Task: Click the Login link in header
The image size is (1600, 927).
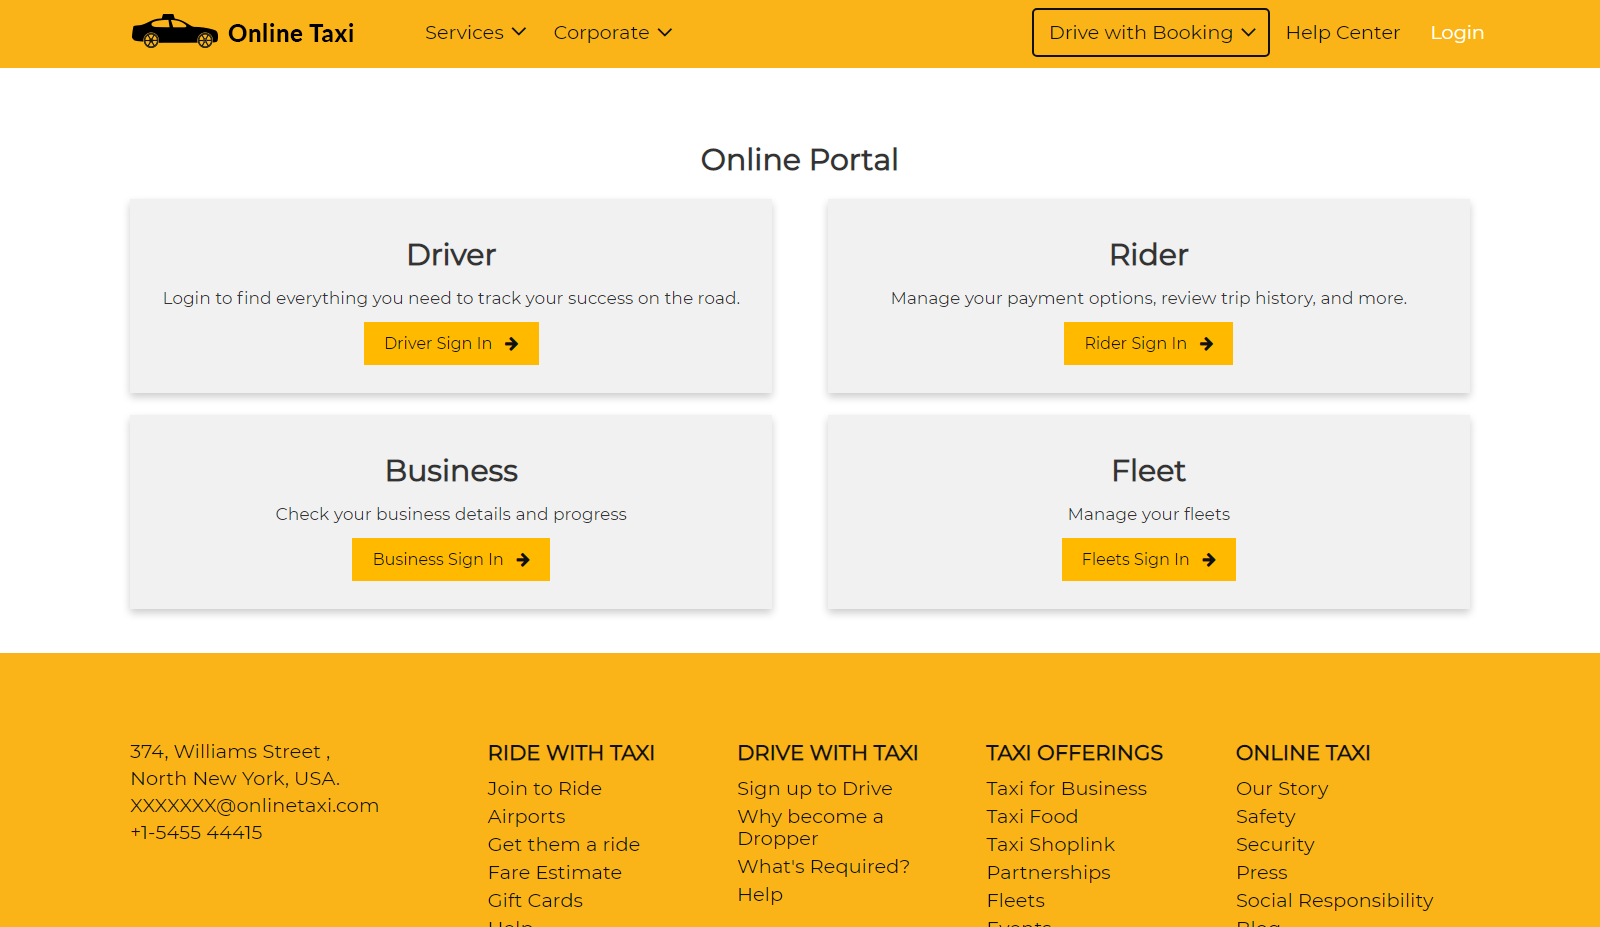Action: click(x=1457, y=33)
